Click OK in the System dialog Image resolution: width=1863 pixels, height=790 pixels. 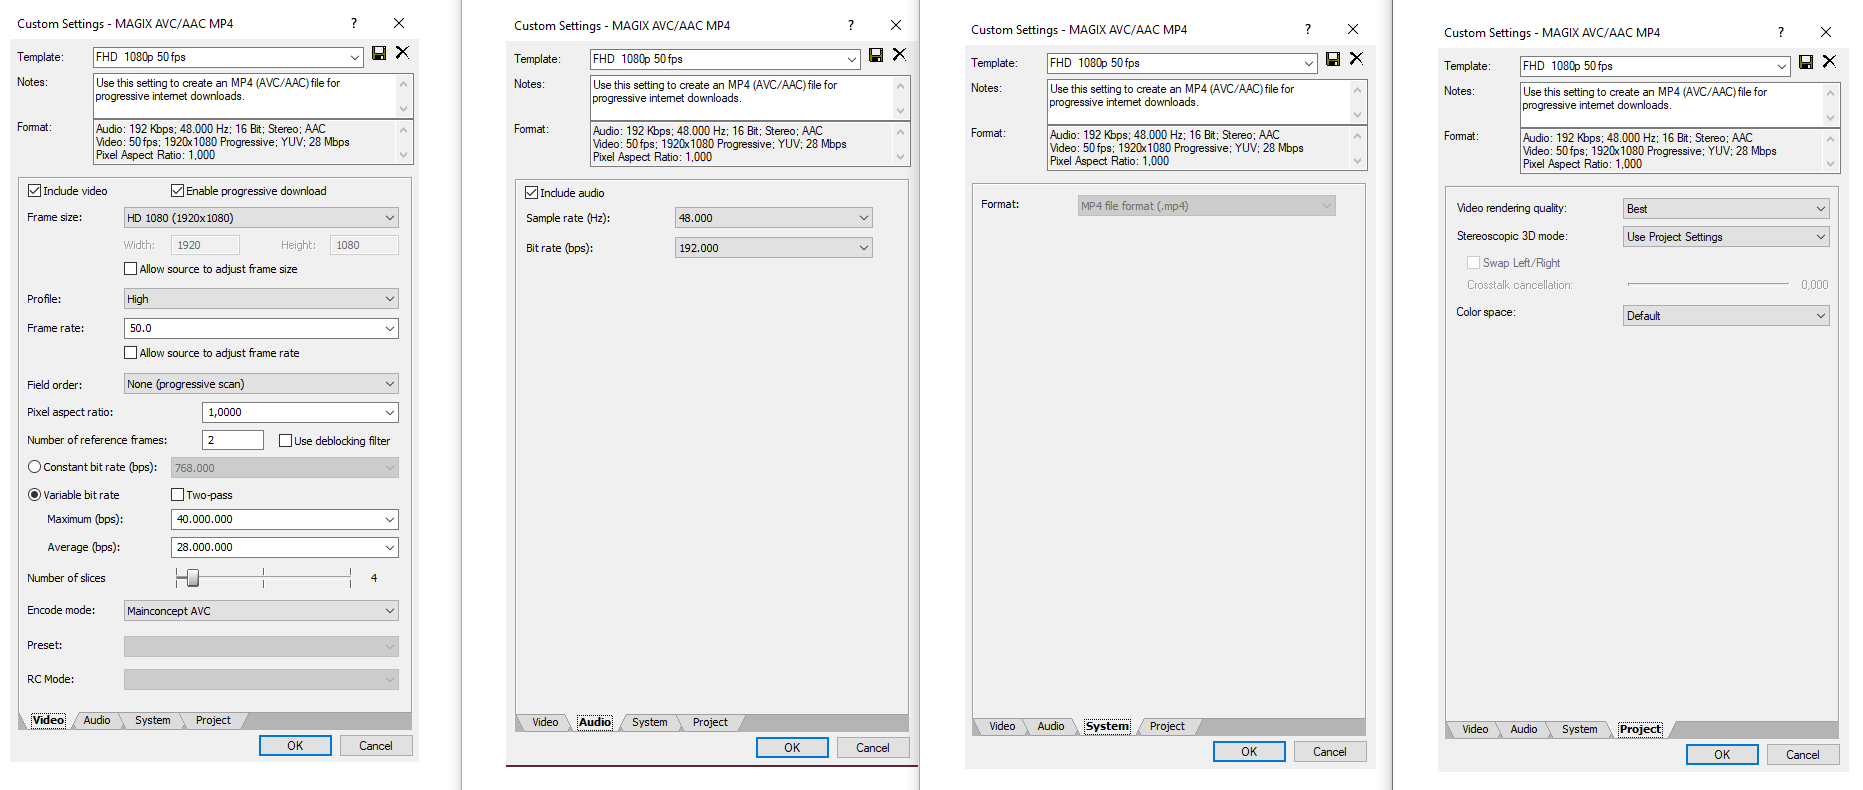(x=1249, y=751)
